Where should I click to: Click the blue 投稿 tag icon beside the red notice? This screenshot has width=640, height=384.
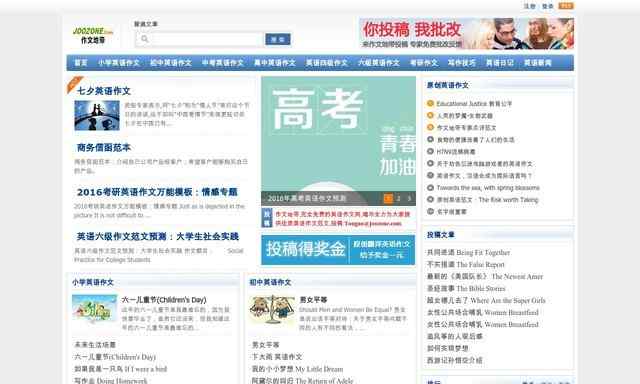267,218
